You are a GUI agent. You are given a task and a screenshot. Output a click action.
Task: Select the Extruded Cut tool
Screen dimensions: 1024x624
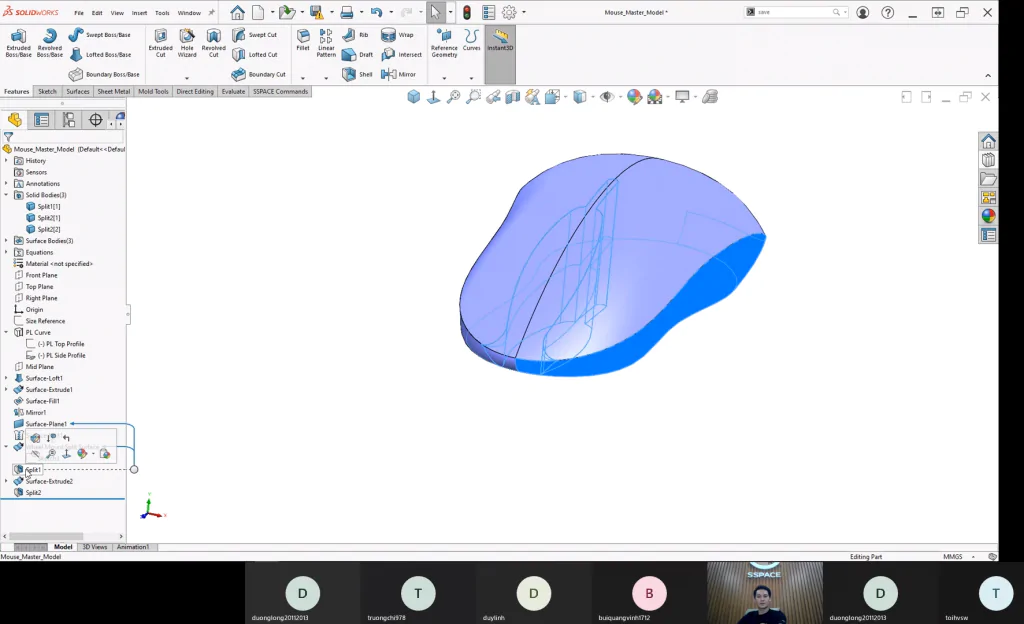pos(161,43)
